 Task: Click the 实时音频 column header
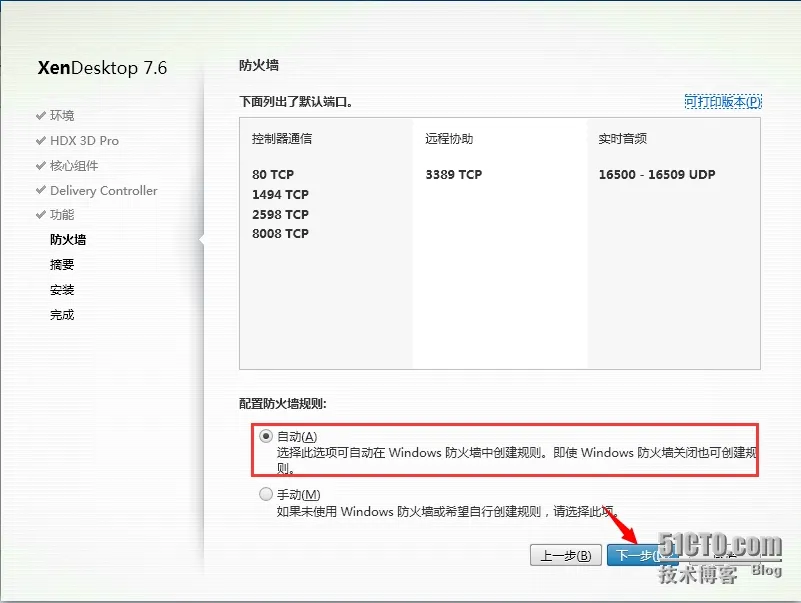[623, 138]
